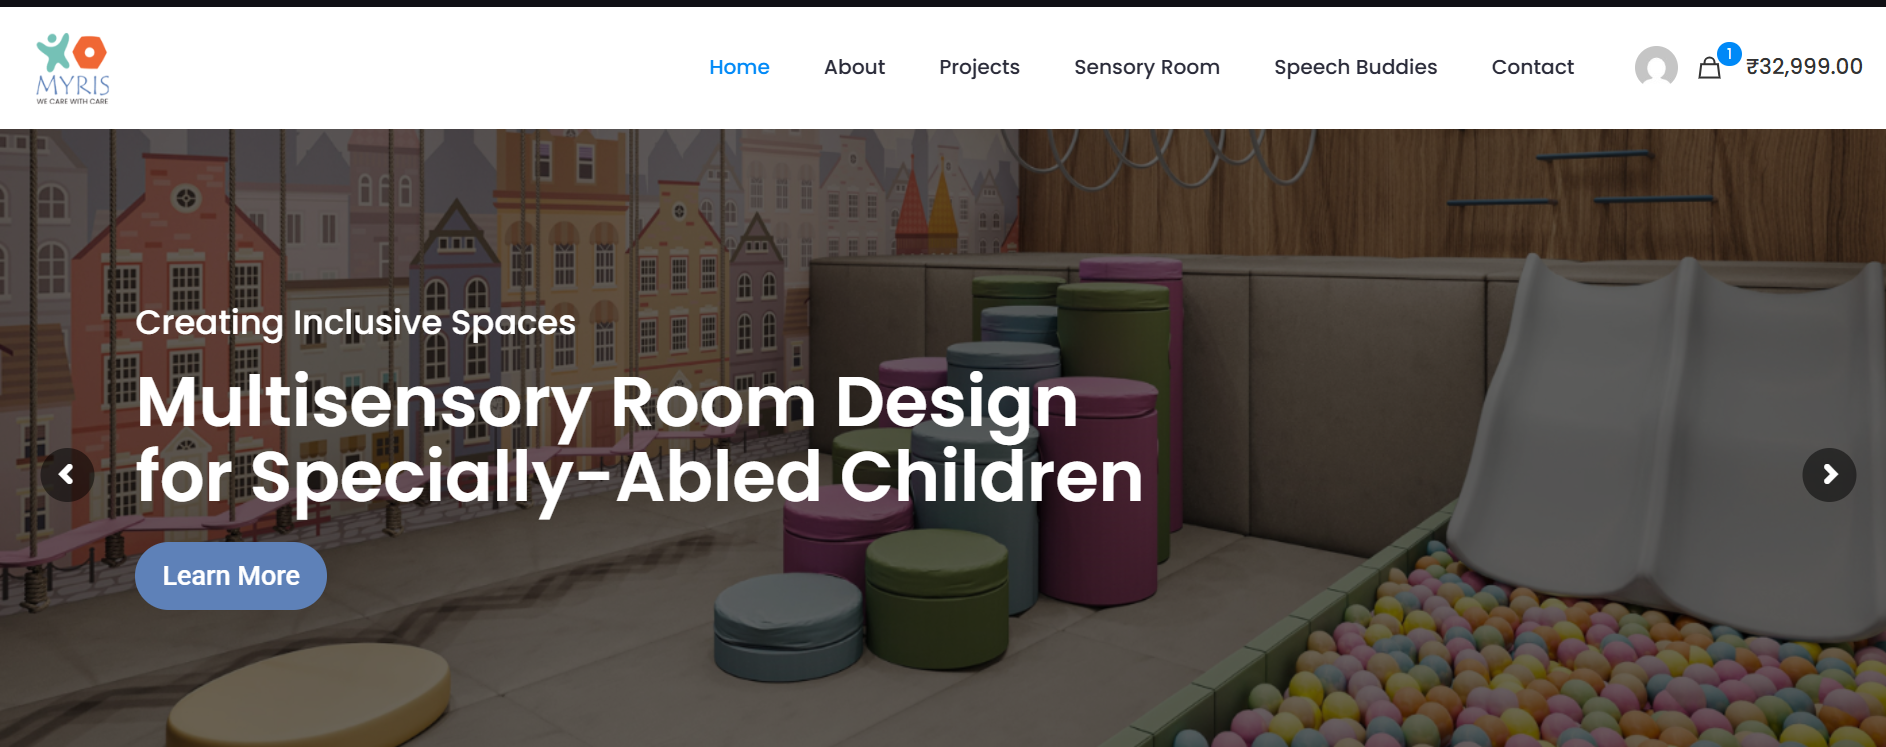Open the Speech Buddies menu item
This screenshot has height=747, width=1886.
pyautogui.click(x=1355, y=67)
